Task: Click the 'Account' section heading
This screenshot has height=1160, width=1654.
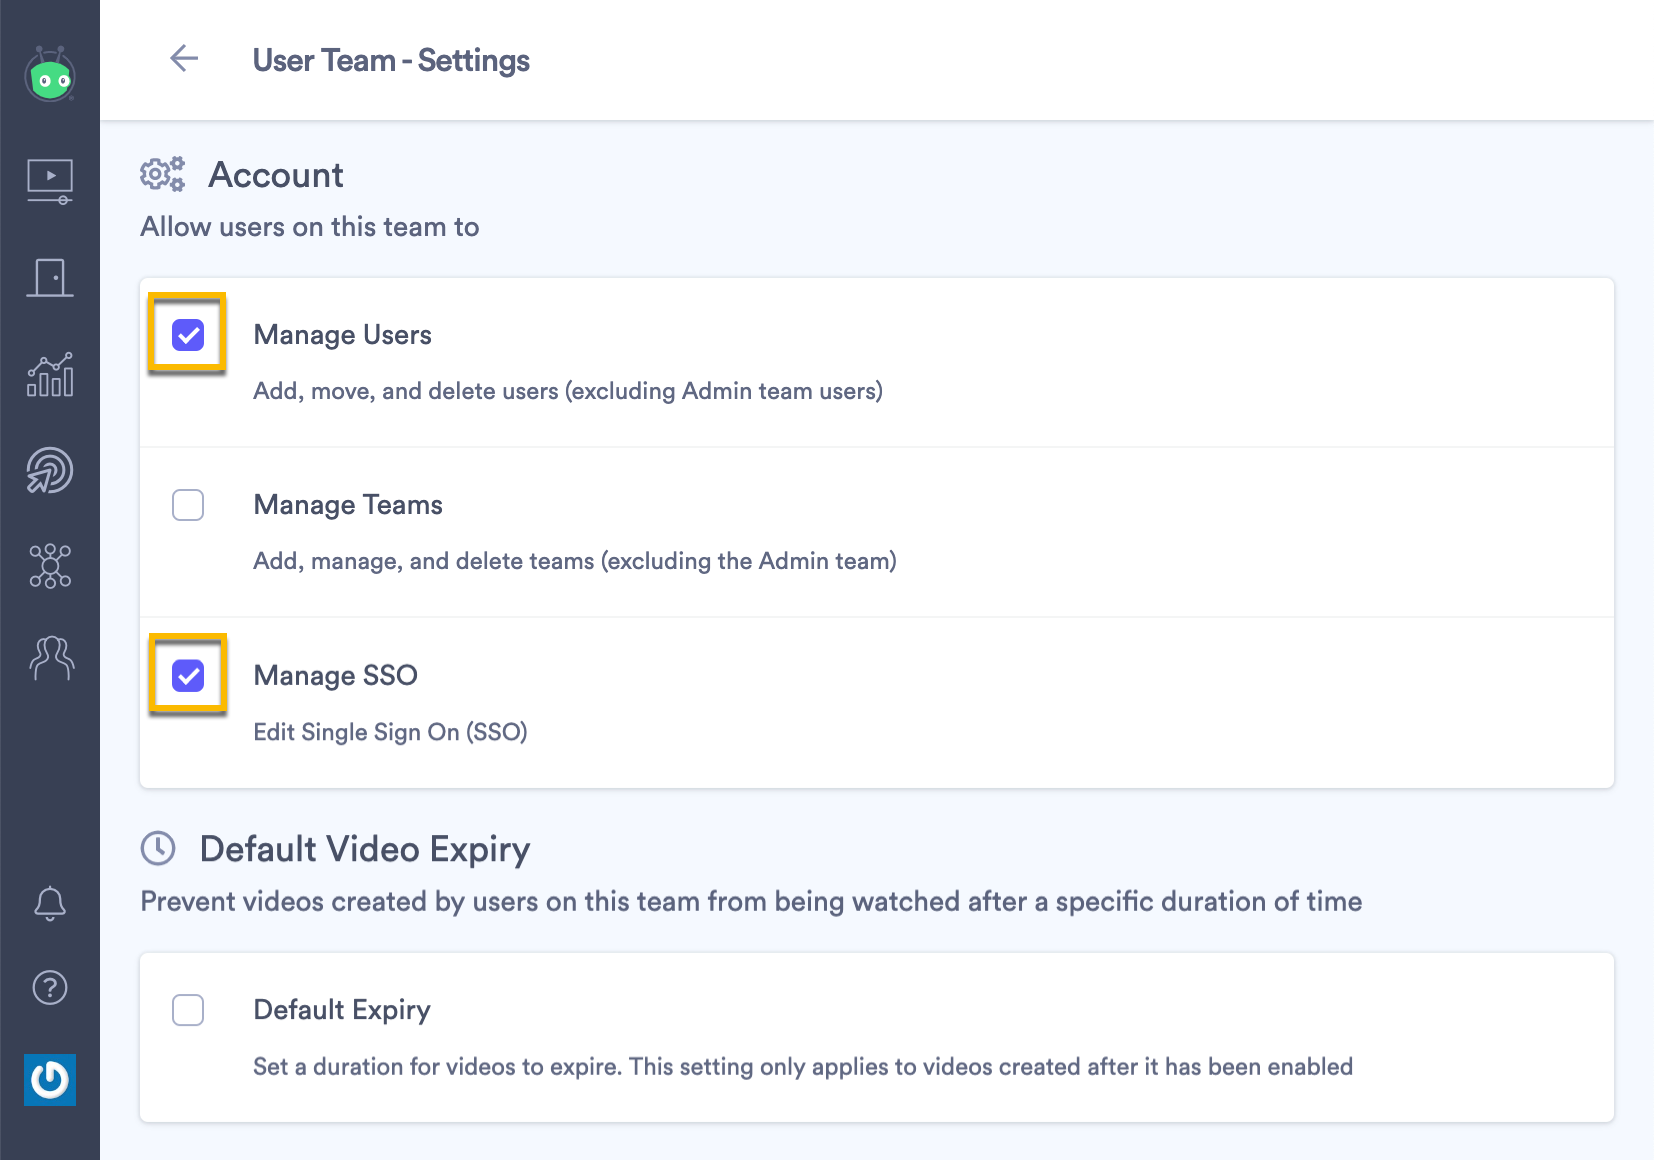Action: click(276, 175)
